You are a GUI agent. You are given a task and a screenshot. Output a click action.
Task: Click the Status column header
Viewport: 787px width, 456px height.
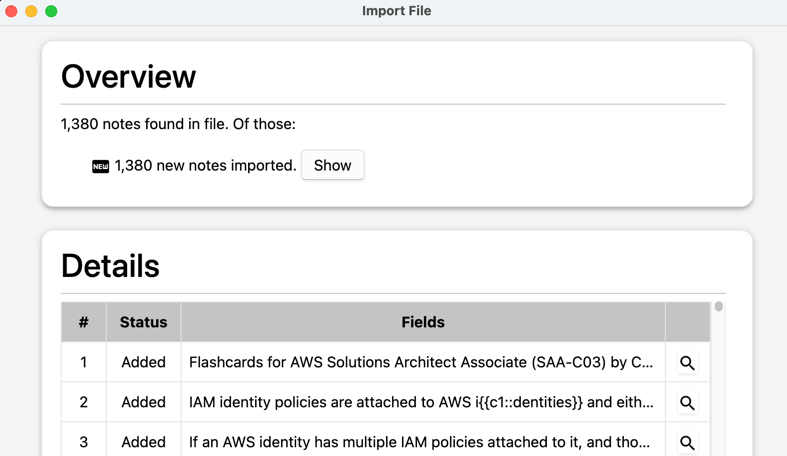143,322
